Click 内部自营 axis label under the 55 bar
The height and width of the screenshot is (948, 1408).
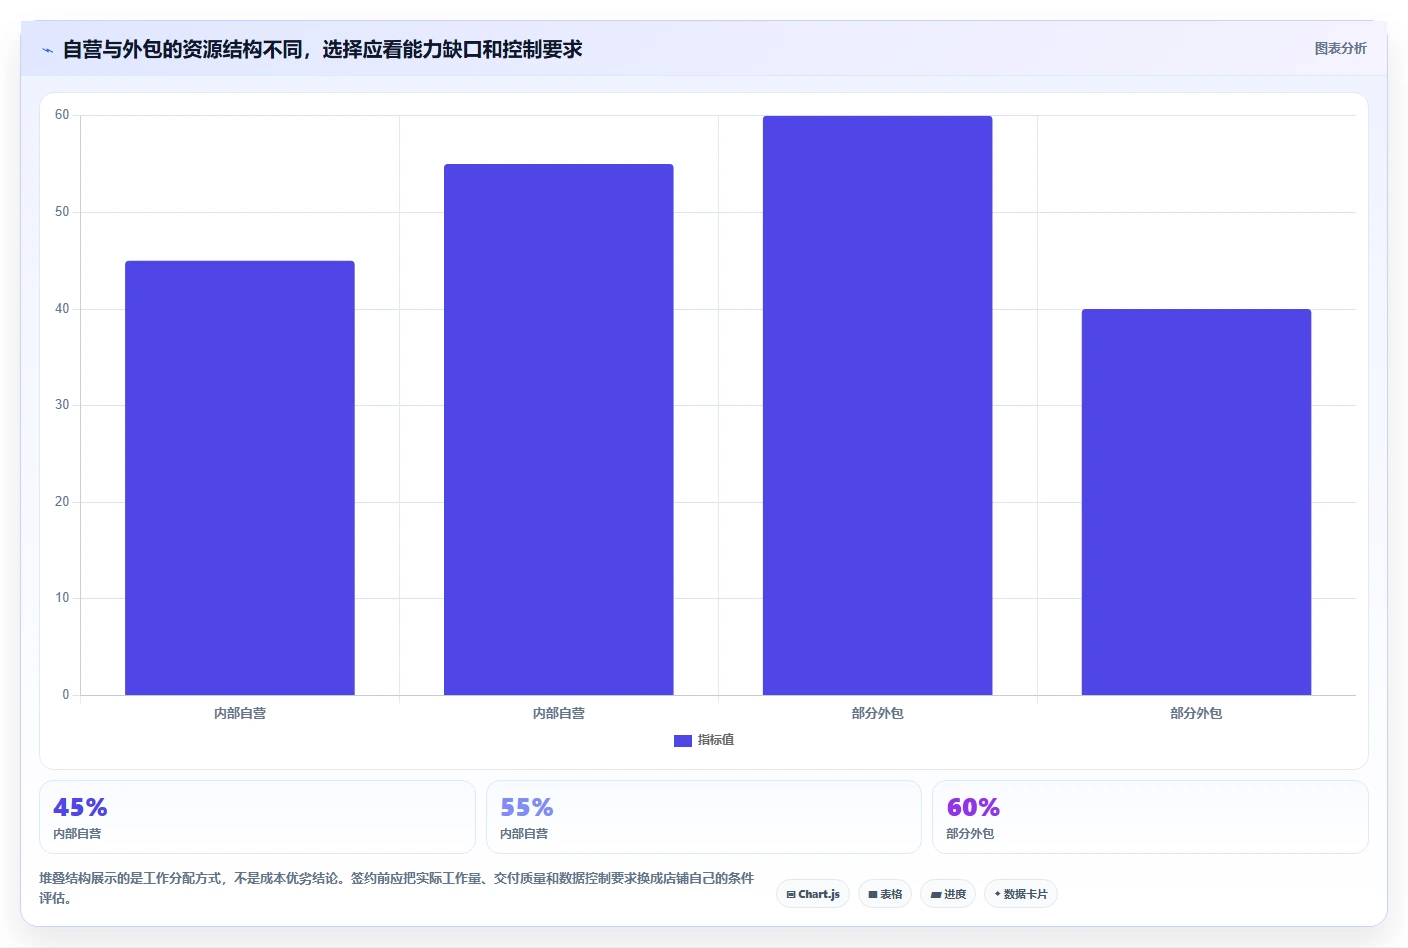[559, 713]
